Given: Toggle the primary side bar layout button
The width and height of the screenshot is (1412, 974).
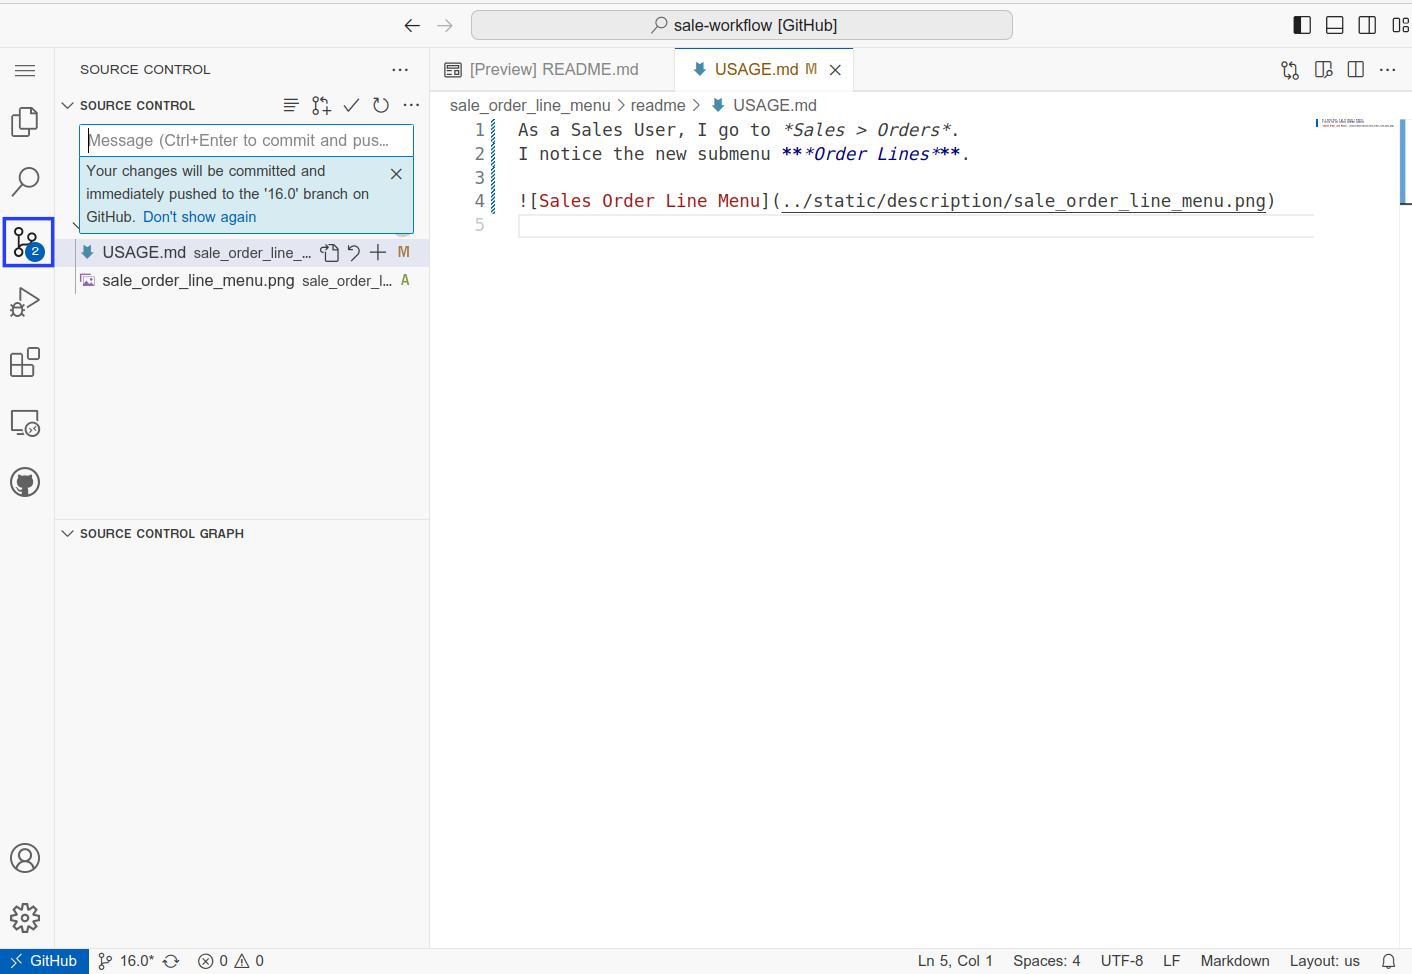Looking at the screenshot, I should (x=1302, y=25).
